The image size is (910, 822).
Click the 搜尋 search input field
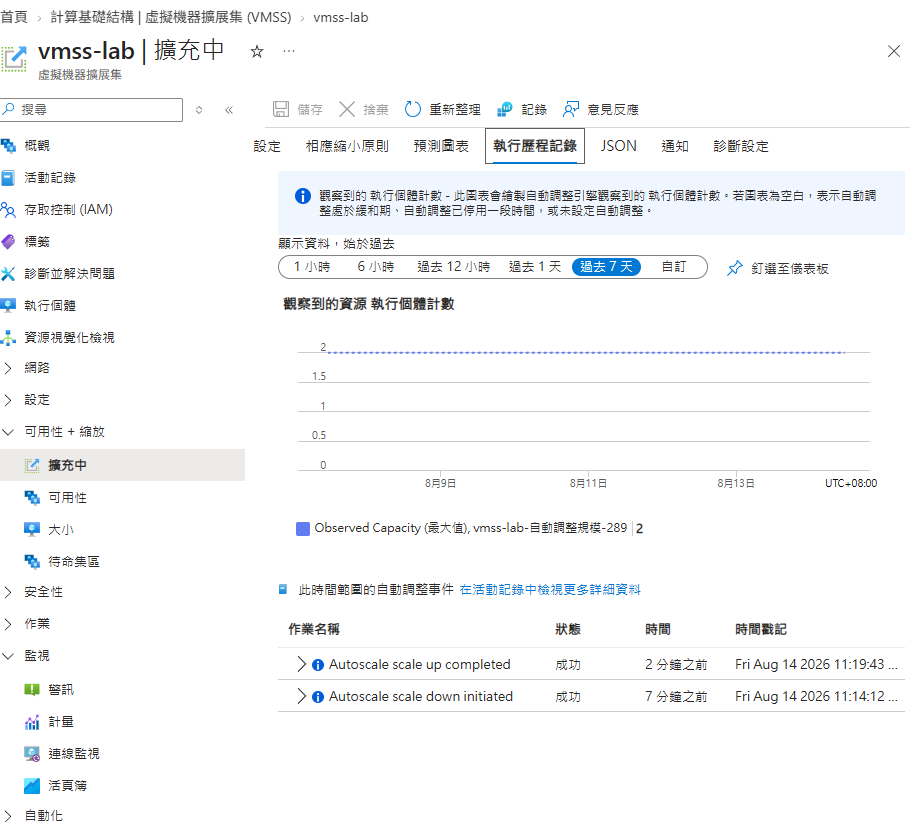pyautogui.click(x=92, y=110)
